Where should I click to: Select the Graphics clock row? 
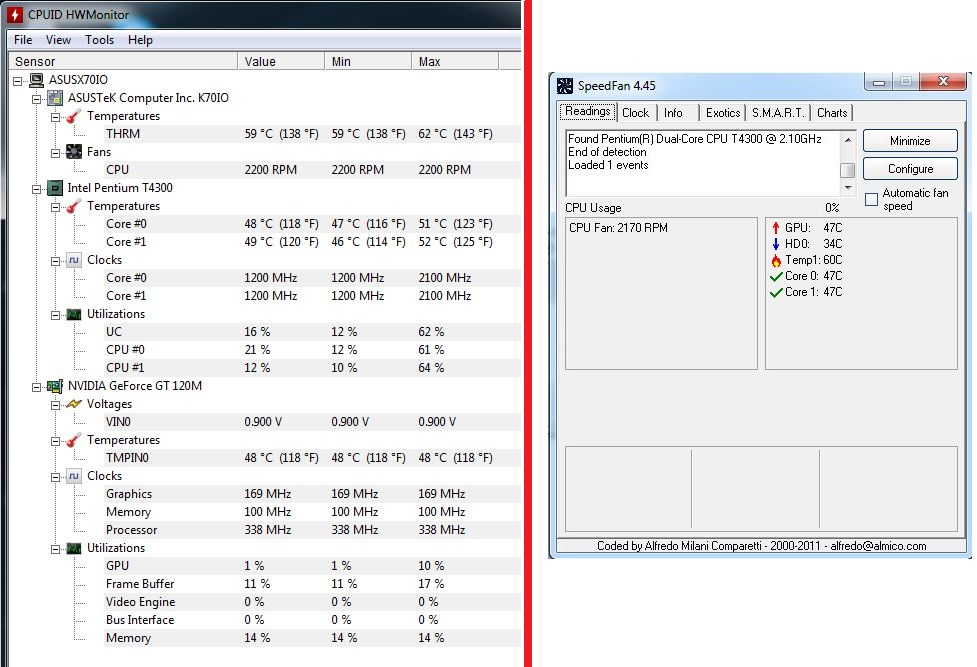tap(313, 494)
